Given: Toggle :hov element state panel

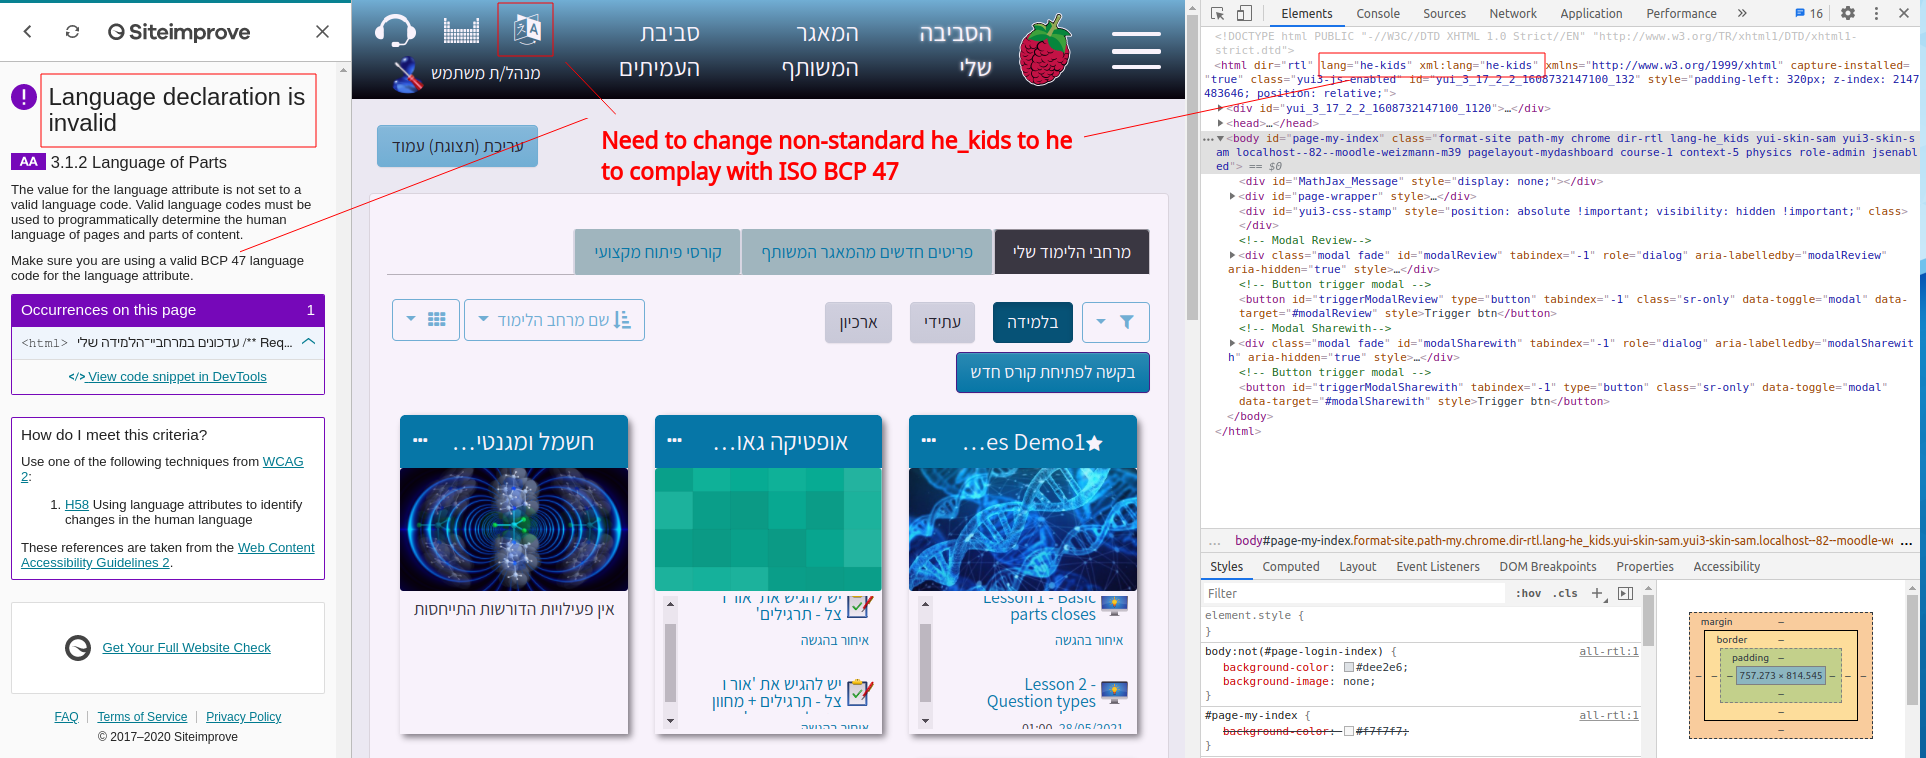Looking at the screenshot, I should click(x=1528, y=593).
